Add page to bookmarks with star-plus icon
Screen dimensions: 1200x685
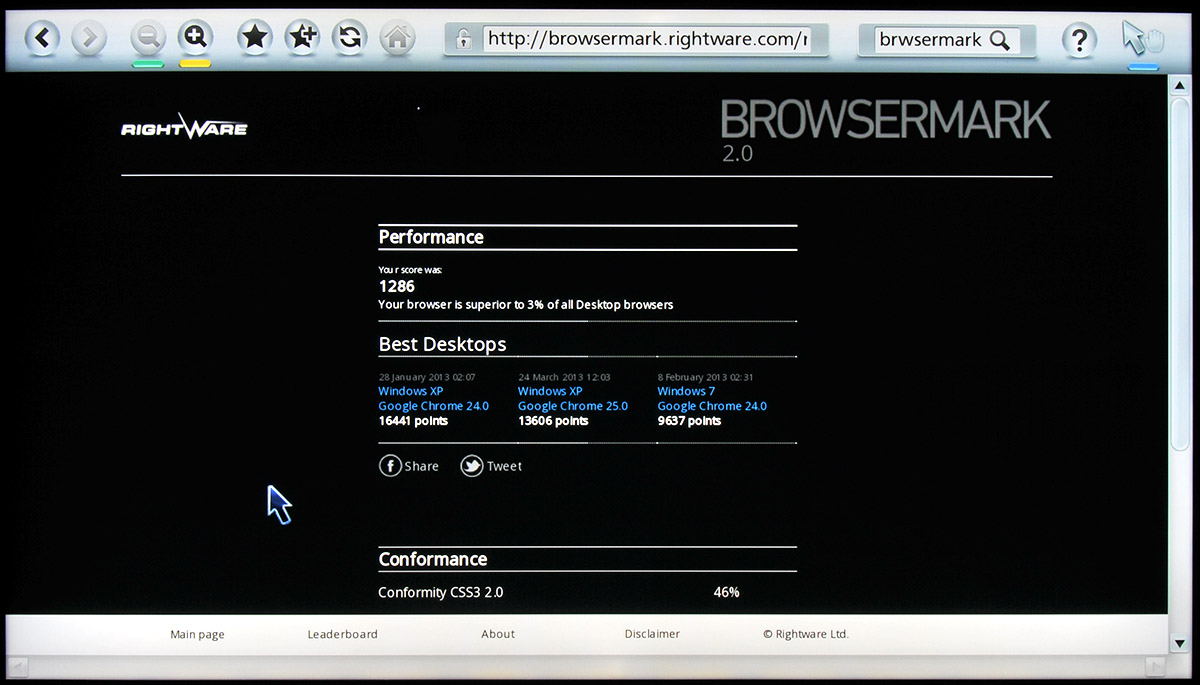point(302,38)
